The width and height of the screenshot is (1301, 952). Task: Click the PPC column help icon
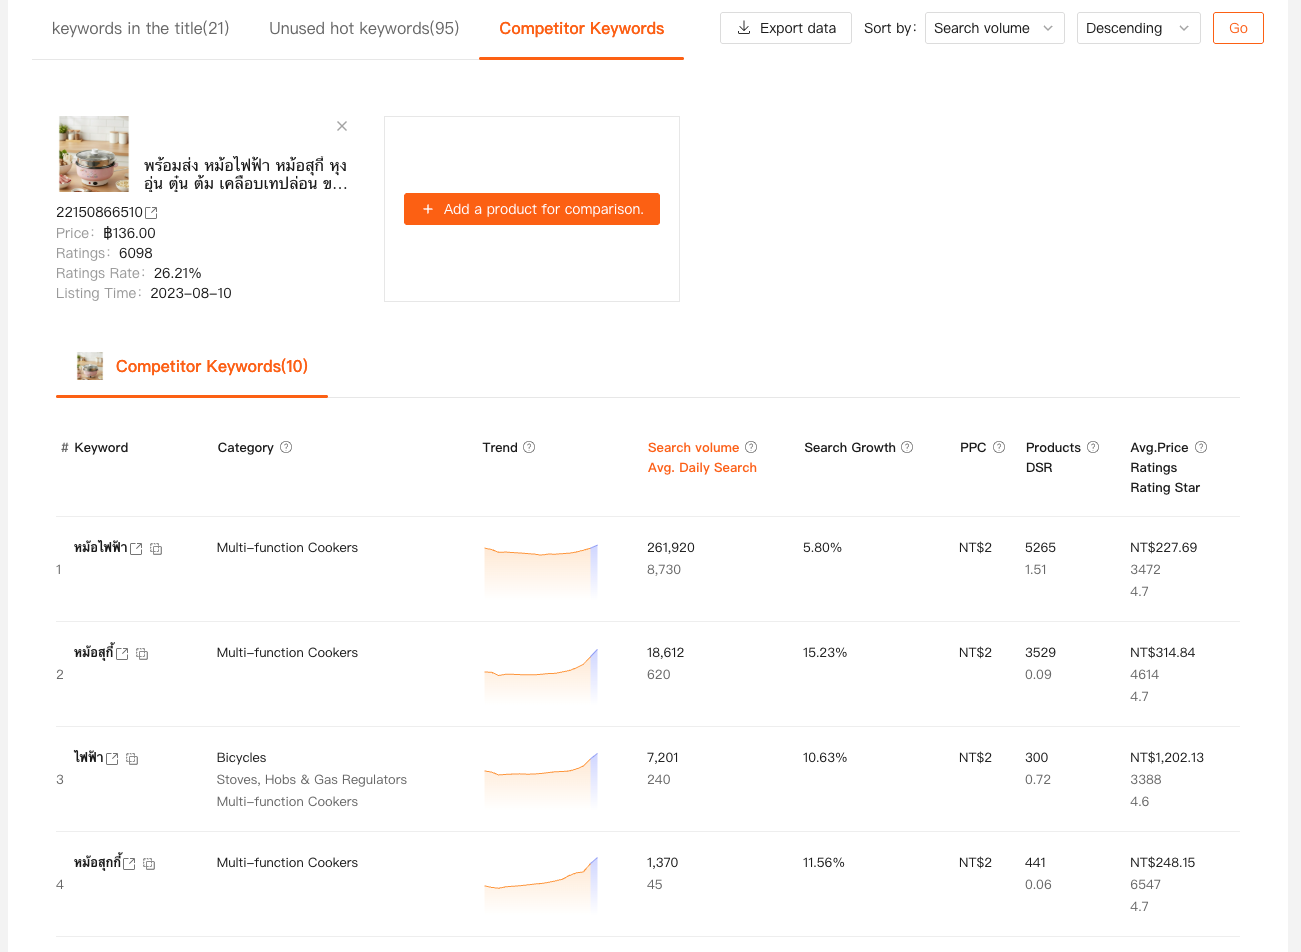click(x=998, y=447)
